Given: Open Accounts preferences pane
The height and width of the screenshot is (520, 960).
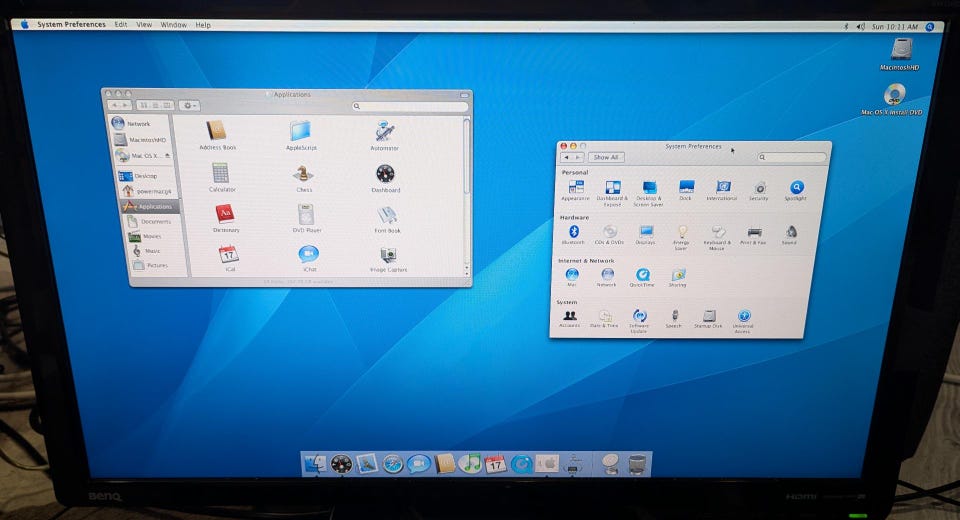Looking at the screenshot, I should [x=570, y=318].
